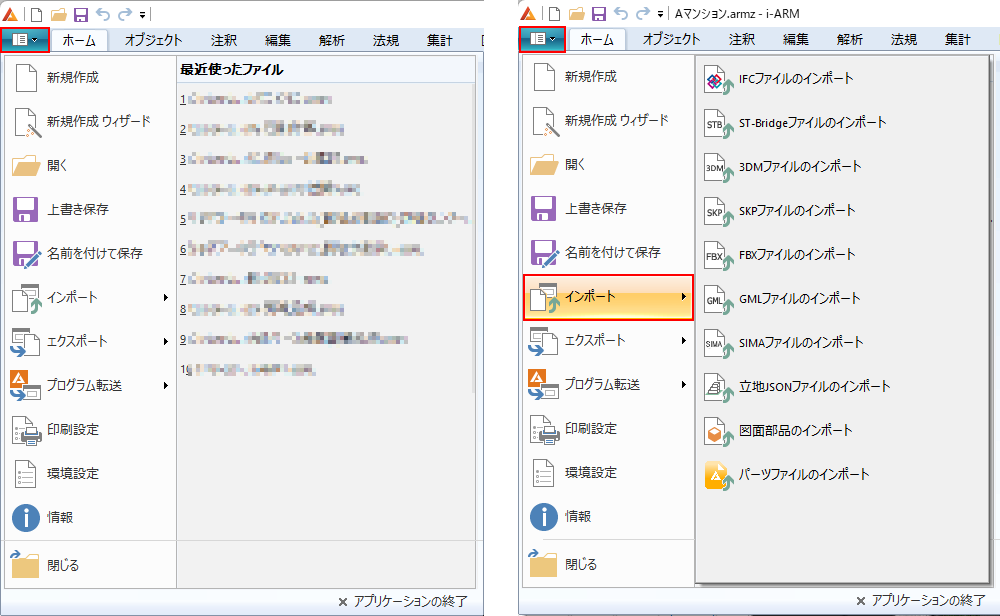This screenshot has width=1000, height=616.
Task: Click the SIMA file import icon
Action: [x=715, y=343]
